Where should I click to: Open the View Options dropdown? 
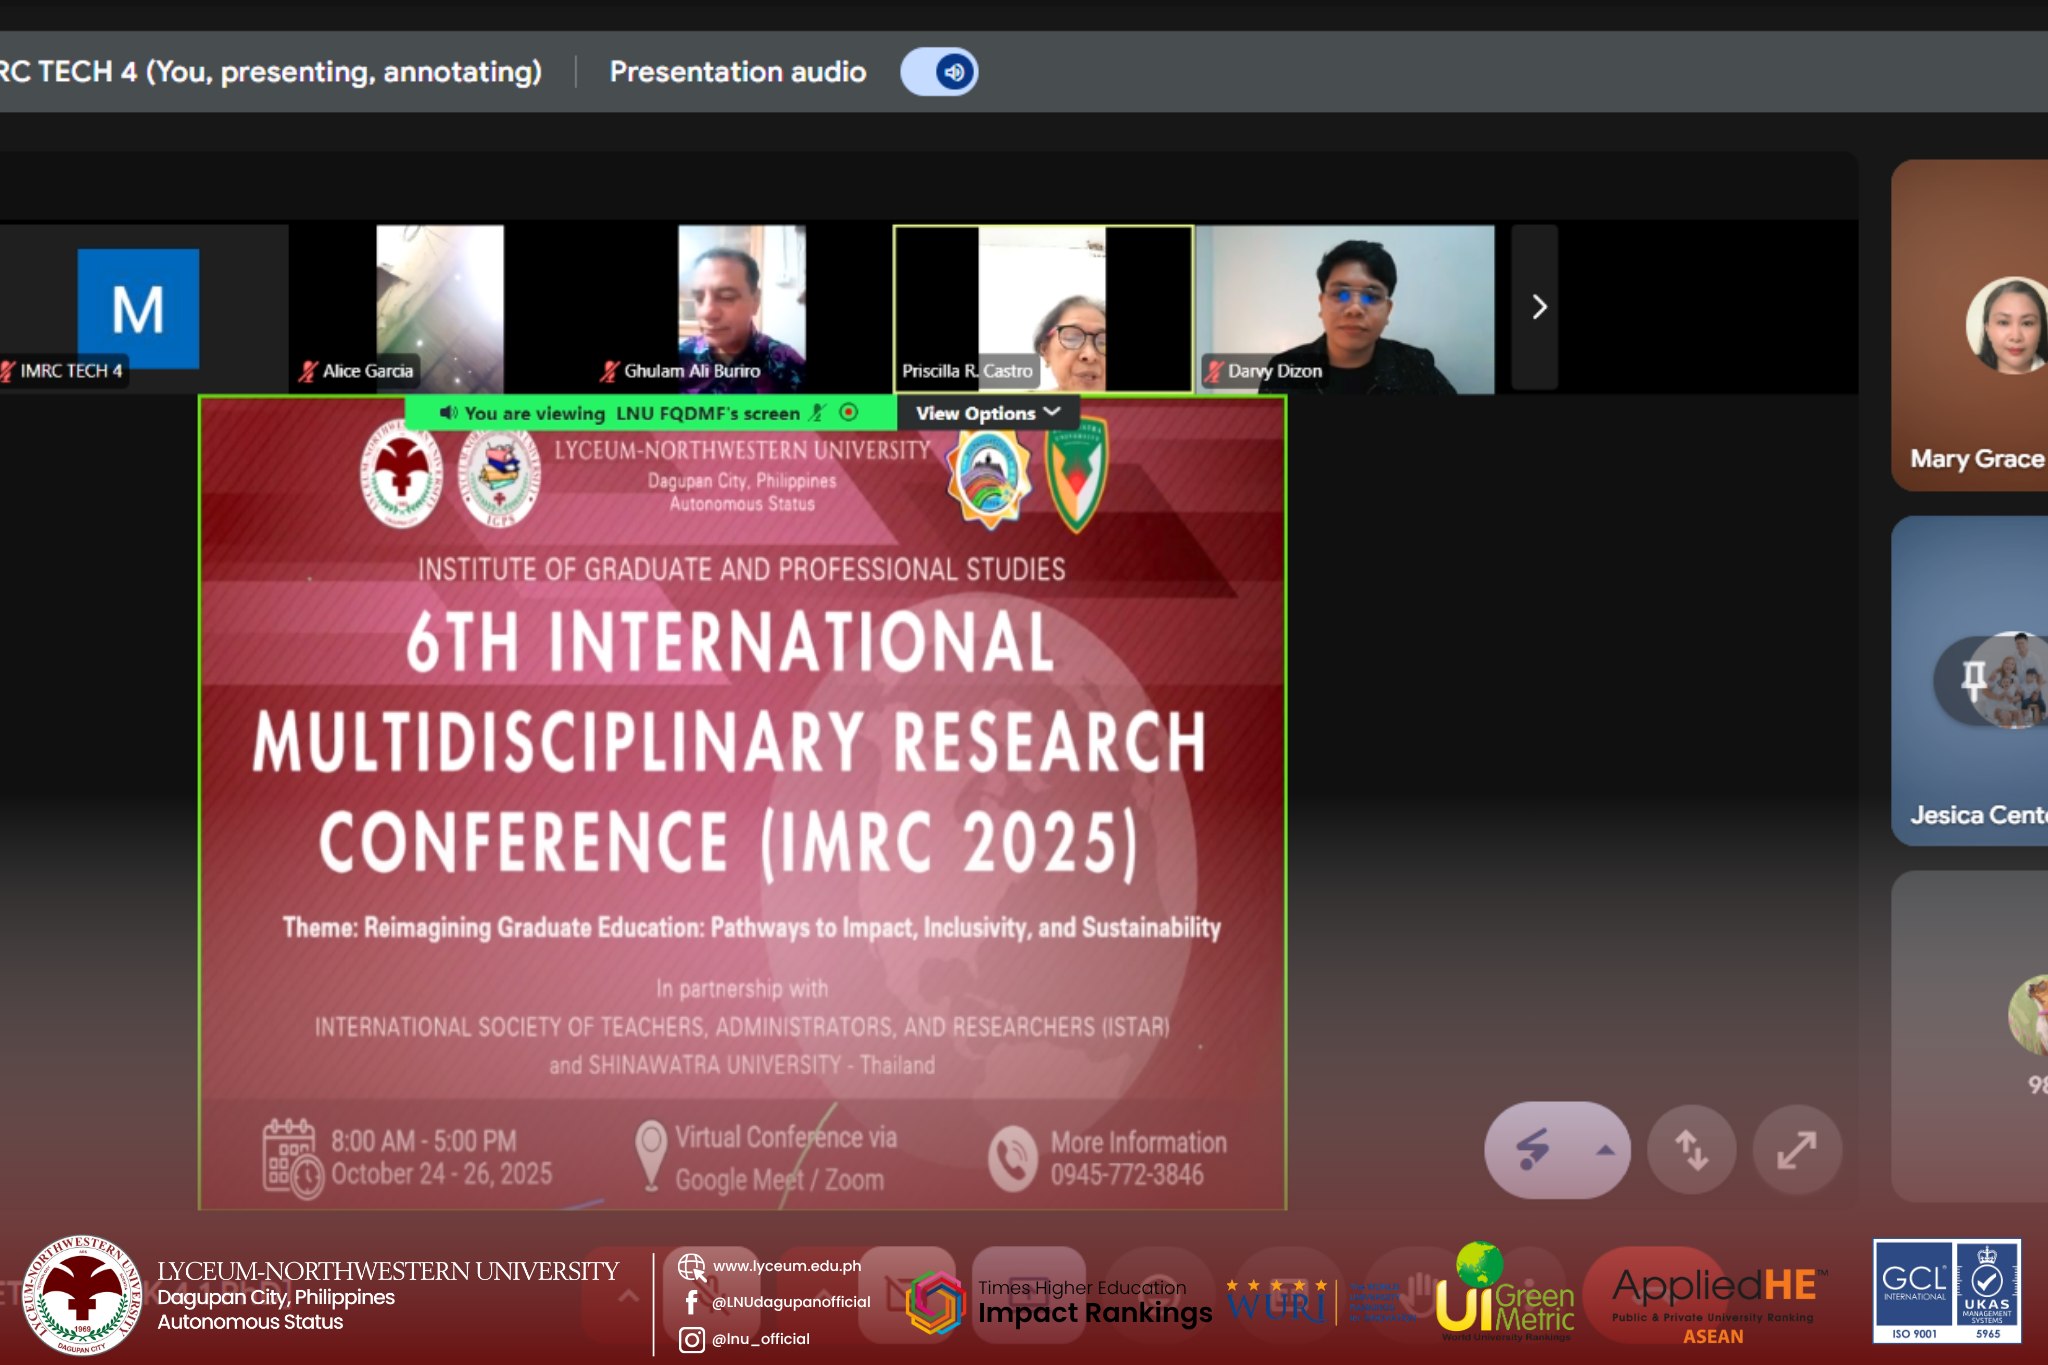pyautogui.click(x=987, y=413)
